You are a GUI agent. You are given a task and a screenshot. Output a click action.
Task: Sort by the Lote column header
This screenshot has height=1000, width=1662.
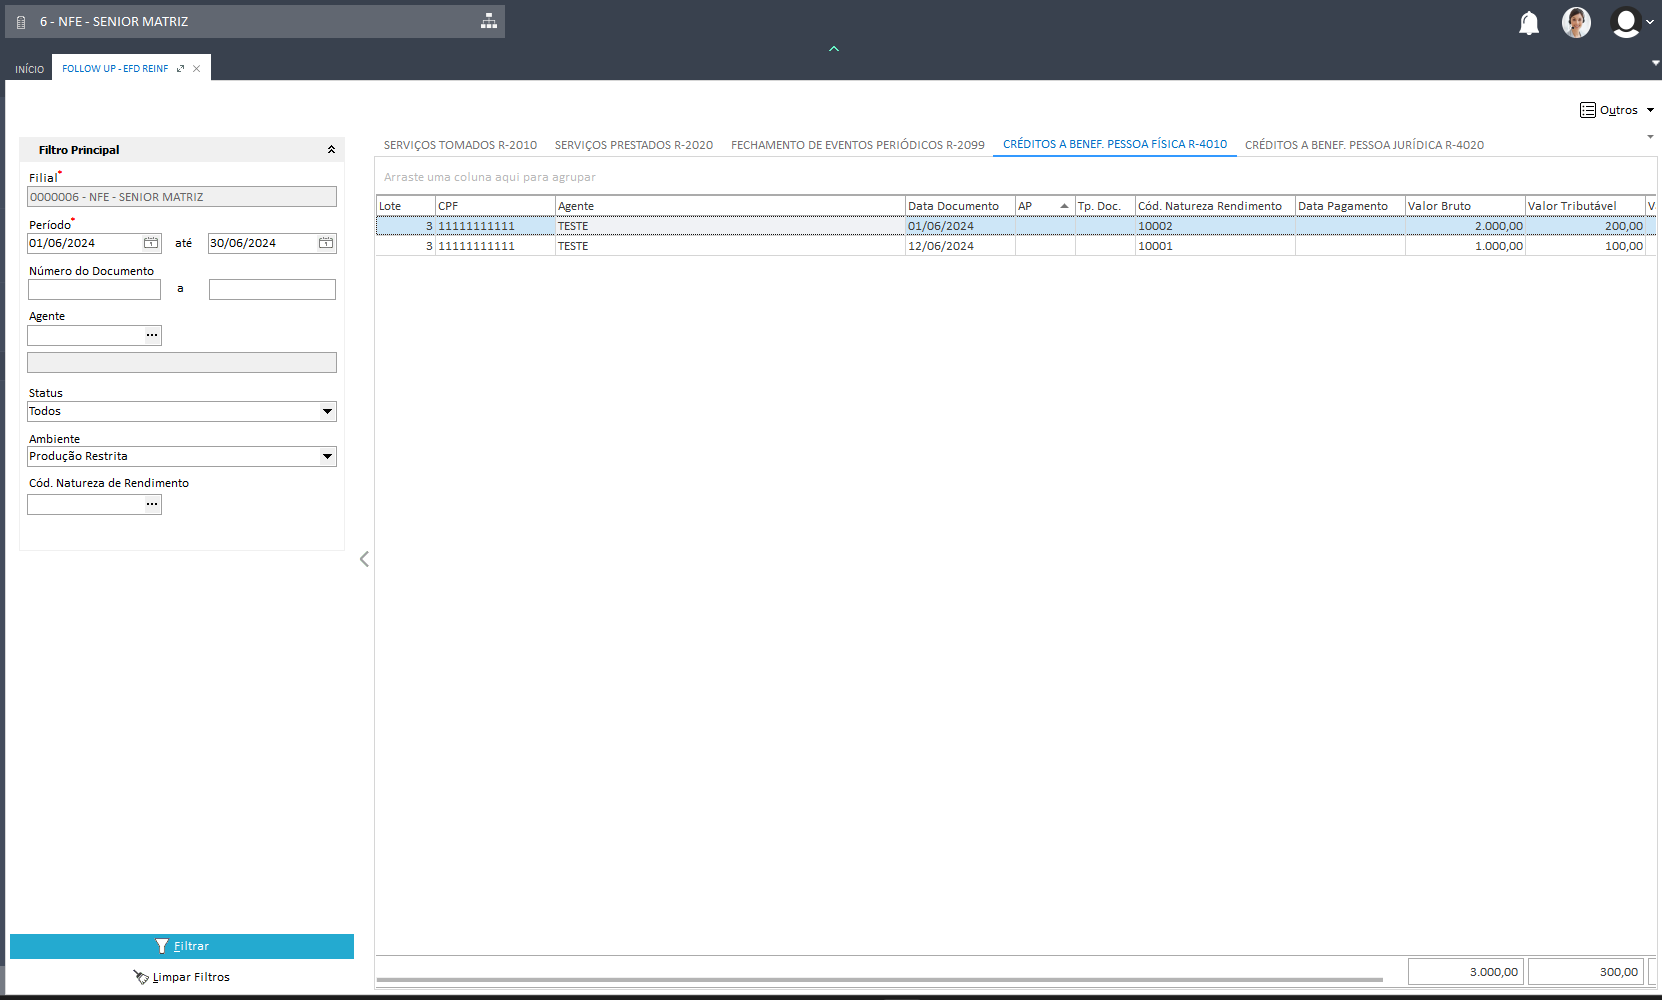[406, 206]
